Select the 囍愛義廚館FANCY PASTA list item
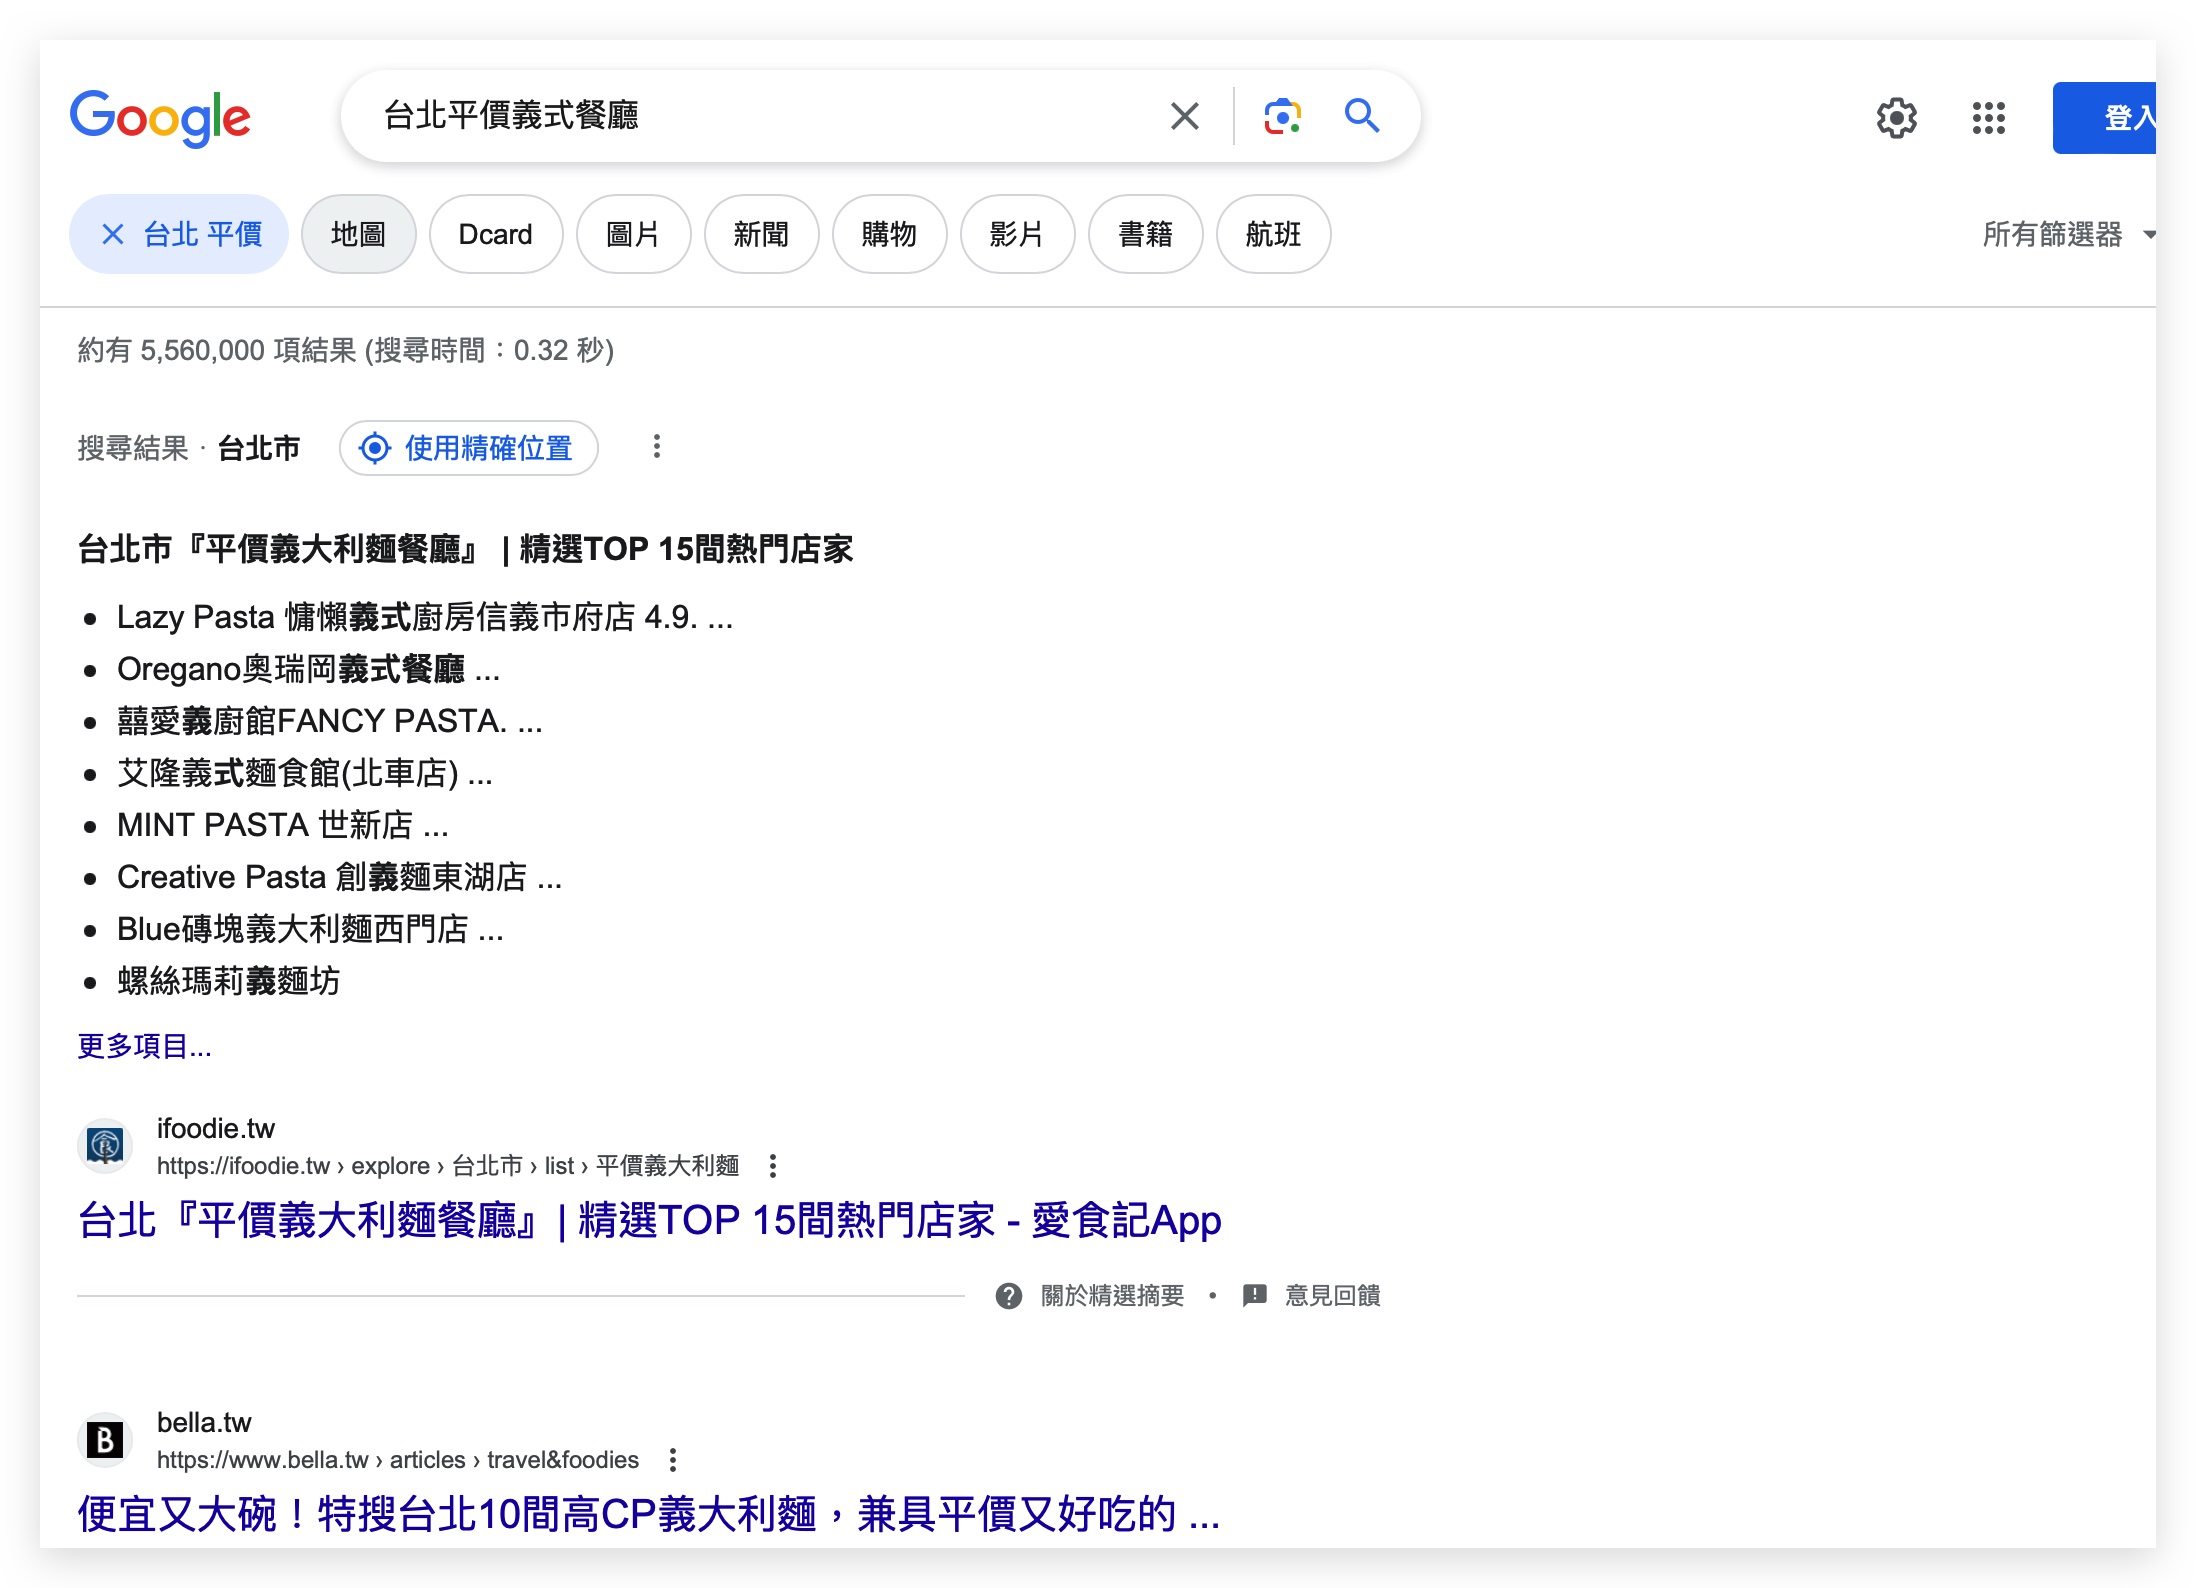 (330, 721)
